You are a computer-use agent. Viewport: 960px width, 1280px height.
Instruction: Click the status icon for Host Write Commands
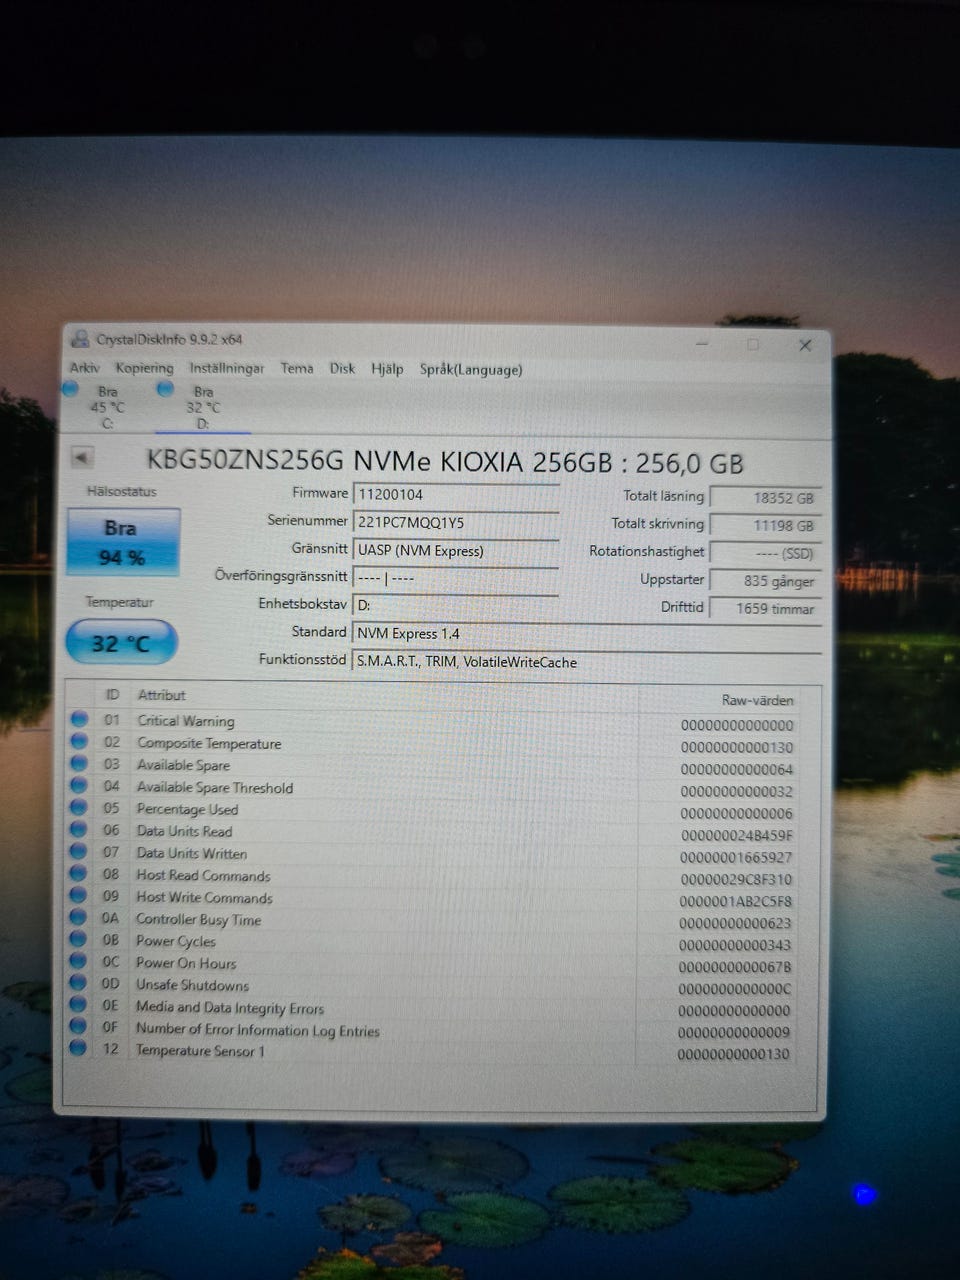point(79,895)
